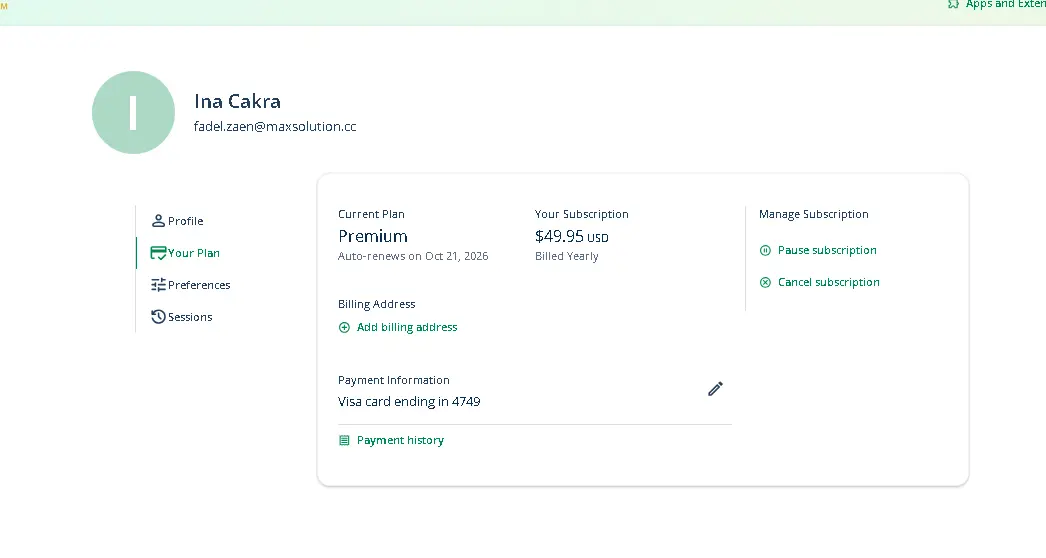Click the name Ina Cakra
The width and height of the screenshot is (1046, 558).
(237, 101)
